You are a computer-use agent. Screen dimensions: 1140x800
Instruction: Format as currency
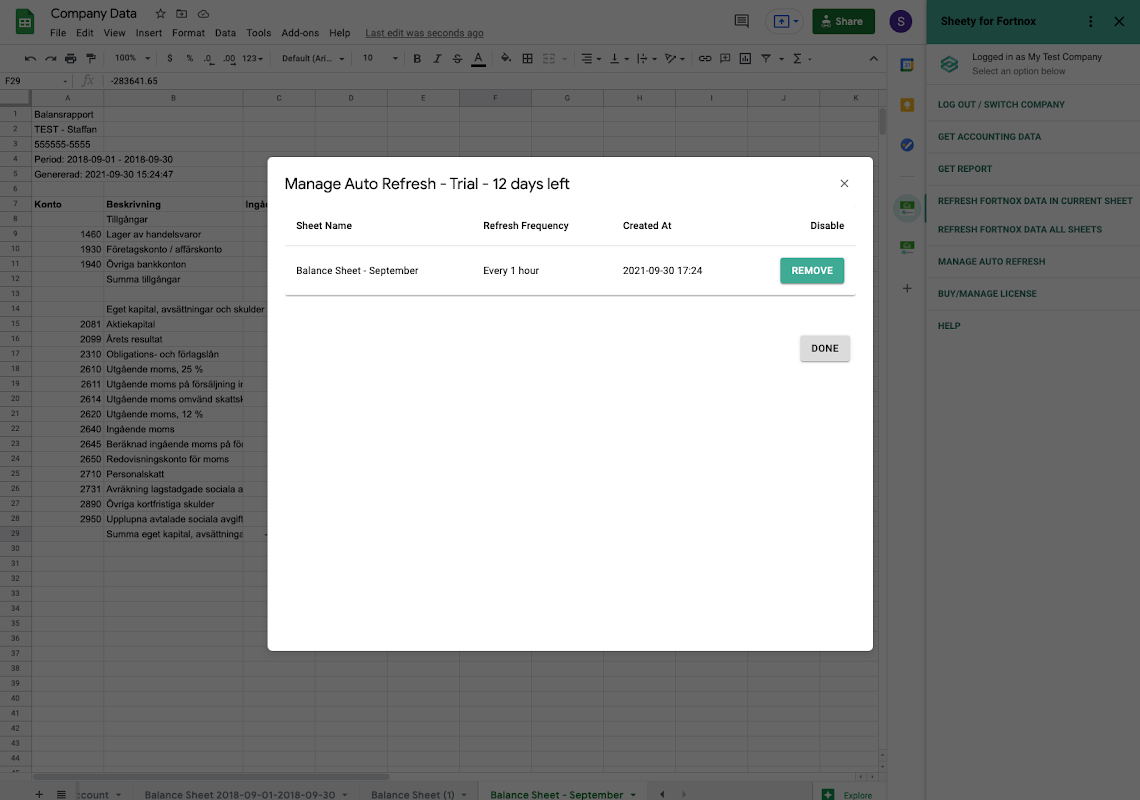click(x=169, y=58)
